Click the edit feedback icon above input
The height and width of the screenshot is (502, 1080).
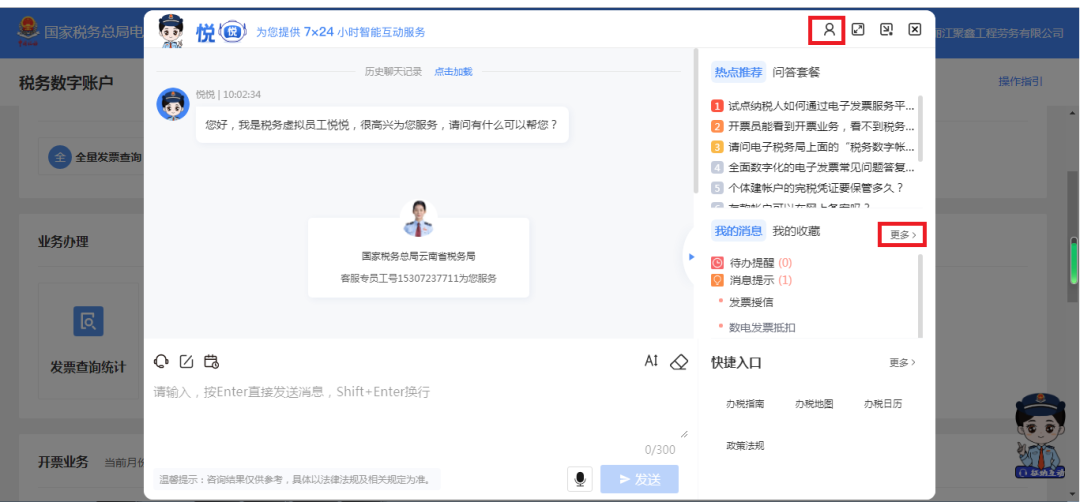[186, 361]
